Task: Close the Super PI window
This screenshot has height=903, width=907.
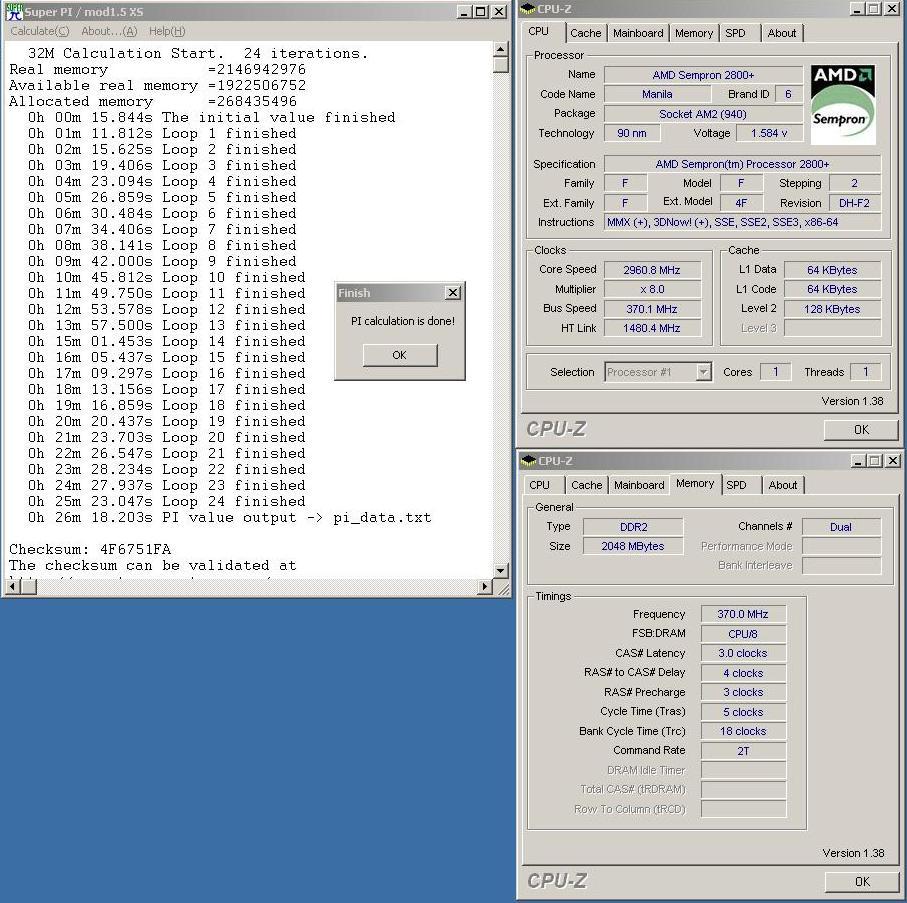Action: pos(499,12)
